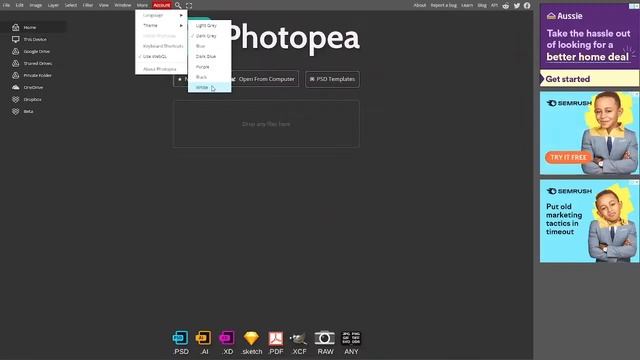Open the Edit menu

[20, 5]
